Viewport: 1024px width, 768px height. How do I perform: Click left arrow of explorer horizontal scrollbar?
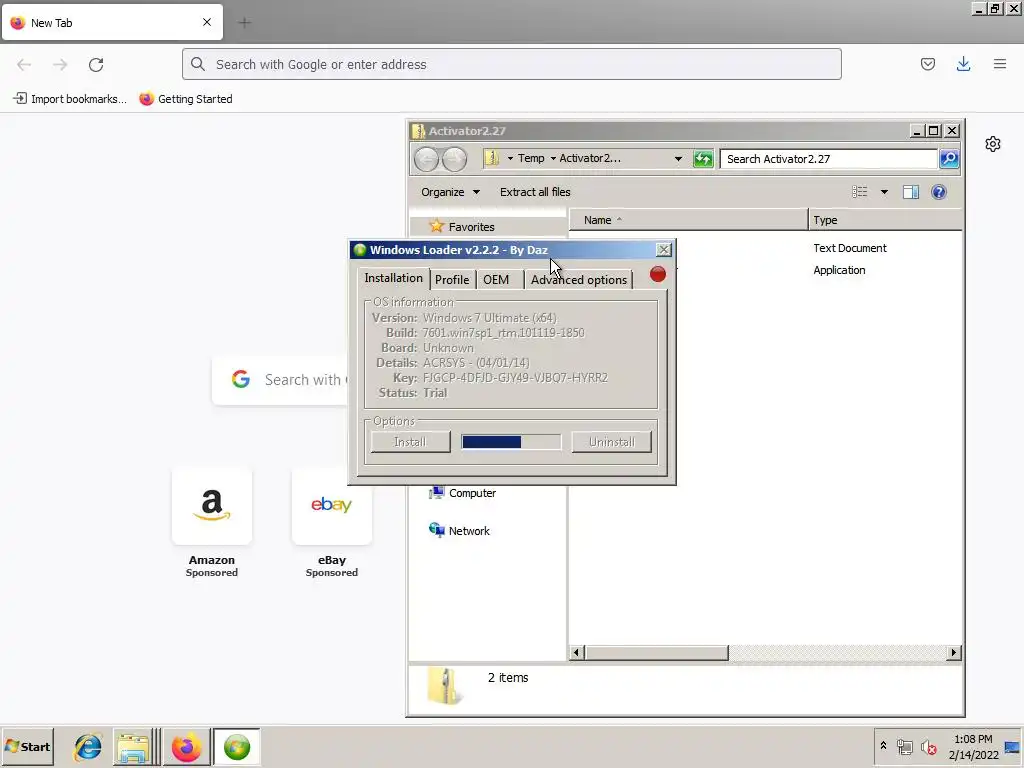click(577, 652)
